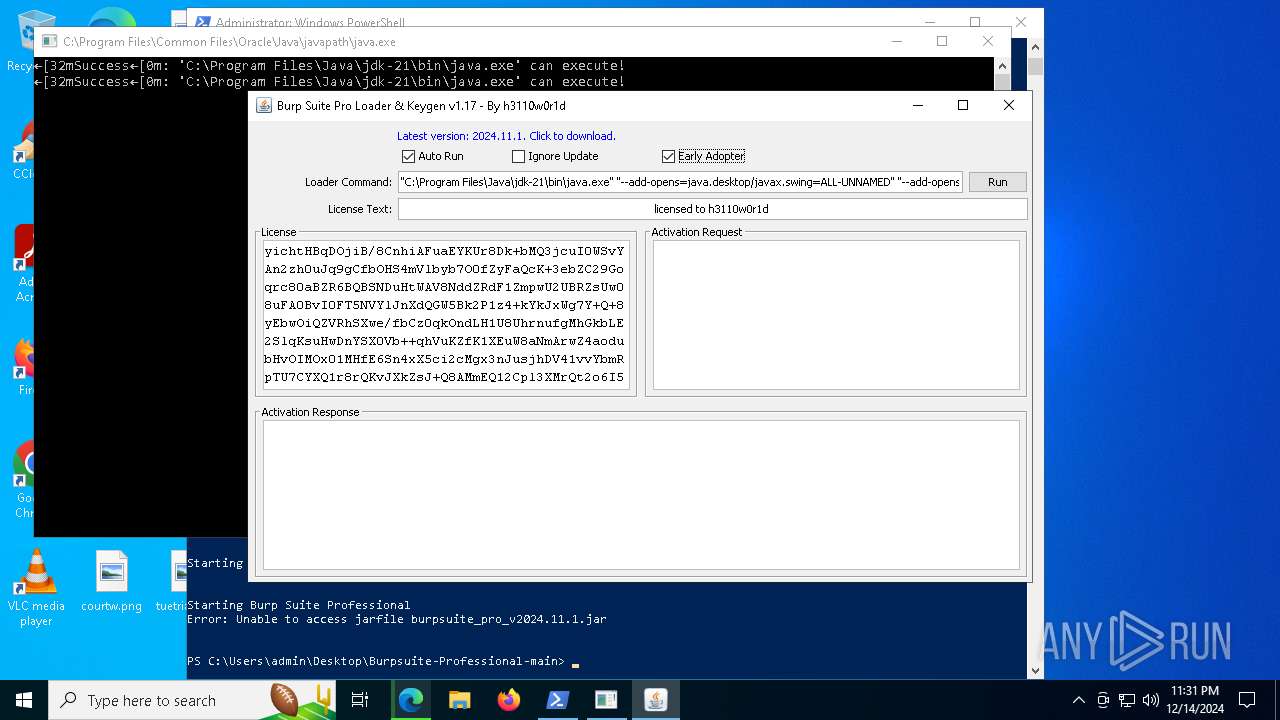Open Firefox from the taskbar
Viewport: 1280px width, 720px height.
[509, 700]
